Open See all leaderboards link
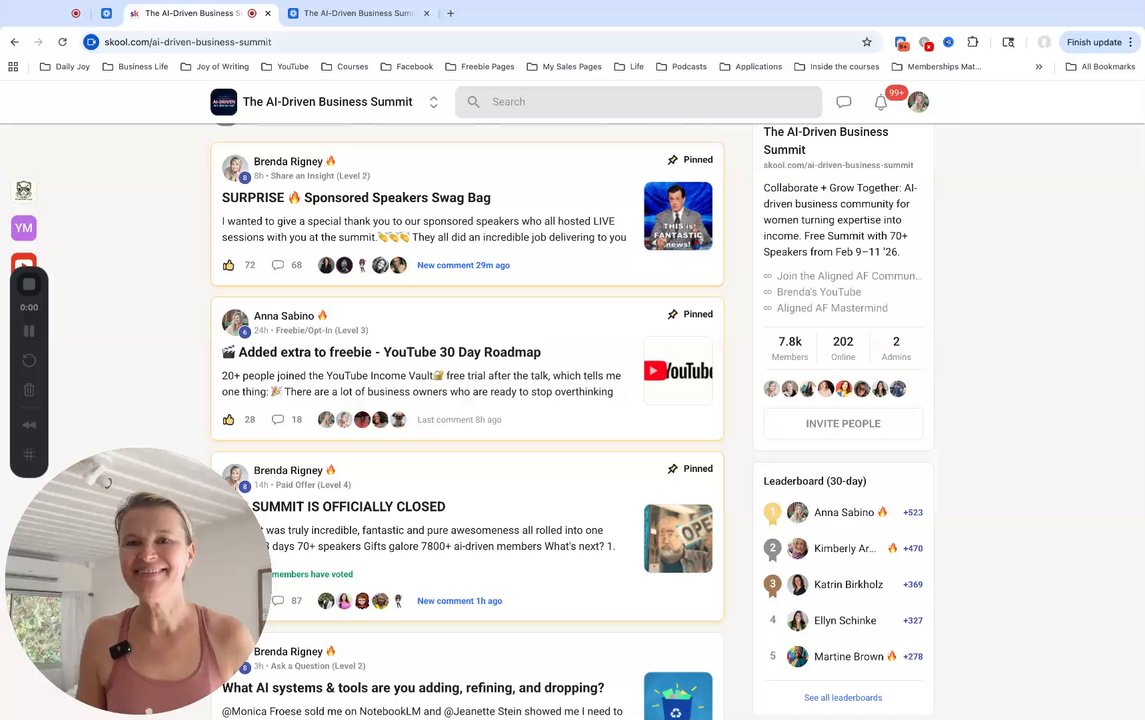 point(843,697)
